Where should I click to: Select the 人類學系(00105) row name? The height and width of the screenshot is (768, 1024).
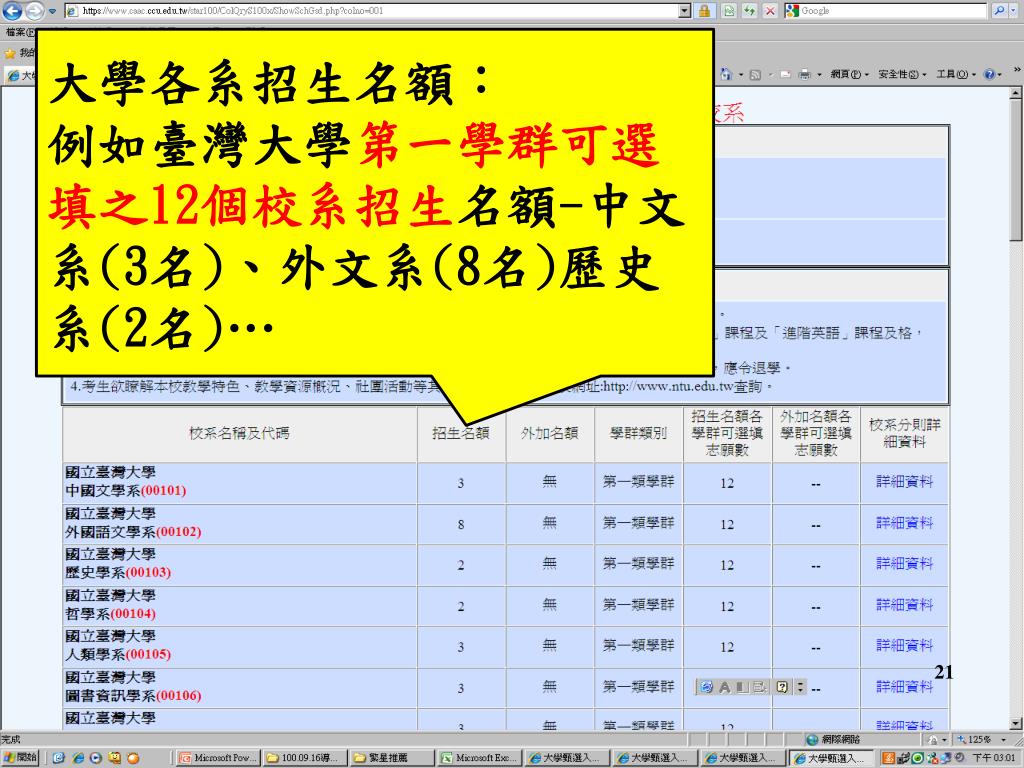click(x=118, y=654)
